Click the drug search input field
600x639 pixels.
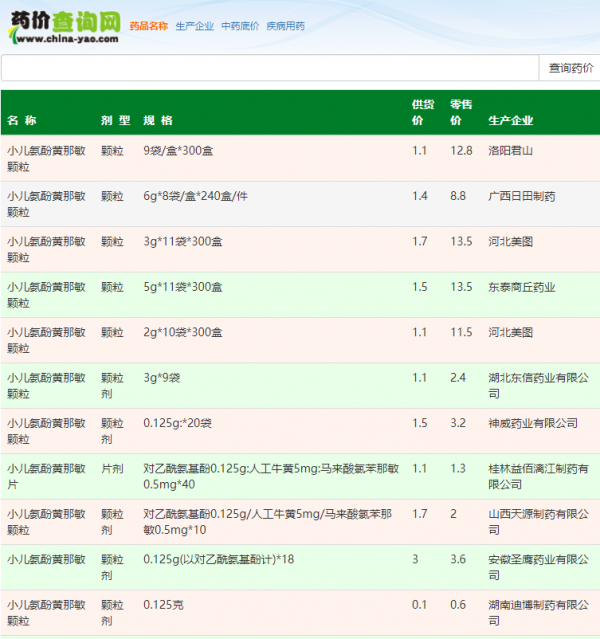[x=270, y=68]
